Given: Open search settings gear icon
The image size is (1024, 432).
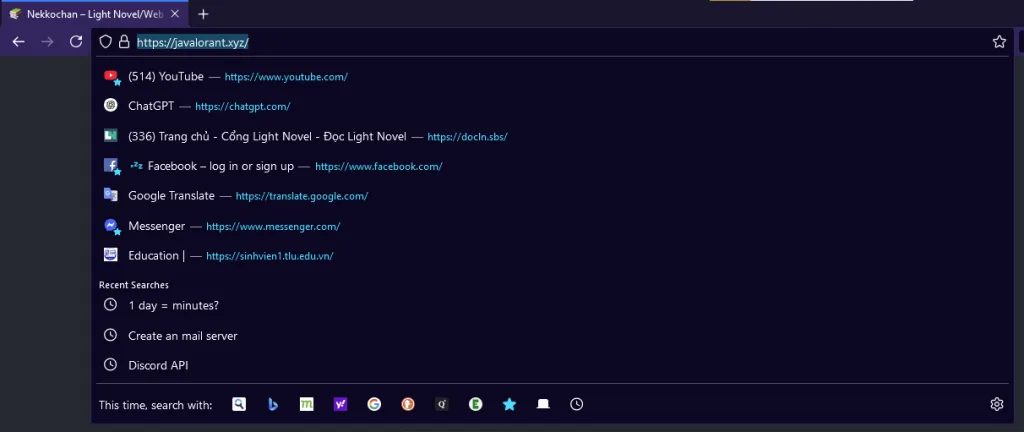Looking at the screenshot, I should (x=996, y=404).
